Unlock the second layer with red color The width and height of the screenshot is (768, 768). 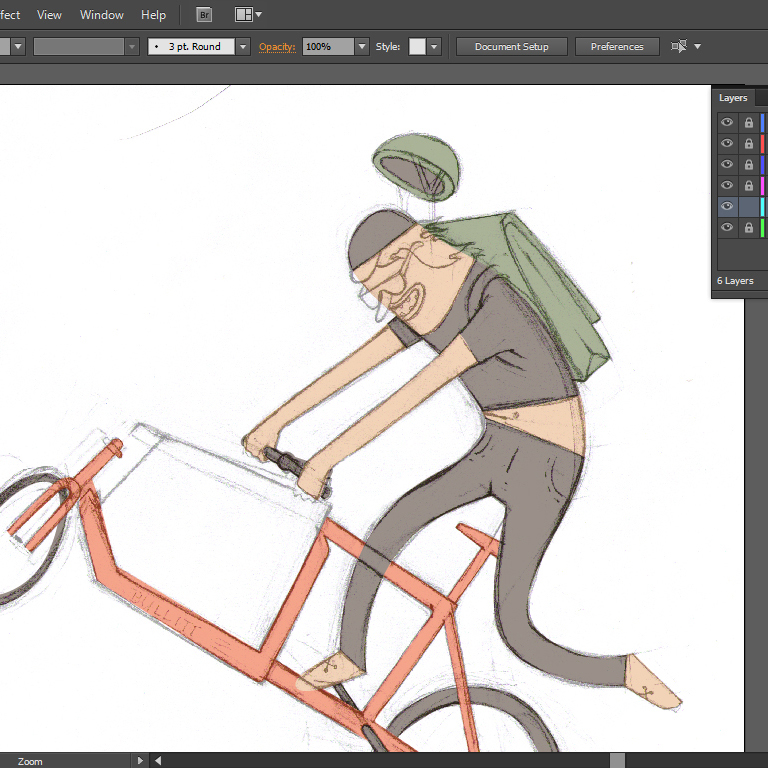coord(748,144)
